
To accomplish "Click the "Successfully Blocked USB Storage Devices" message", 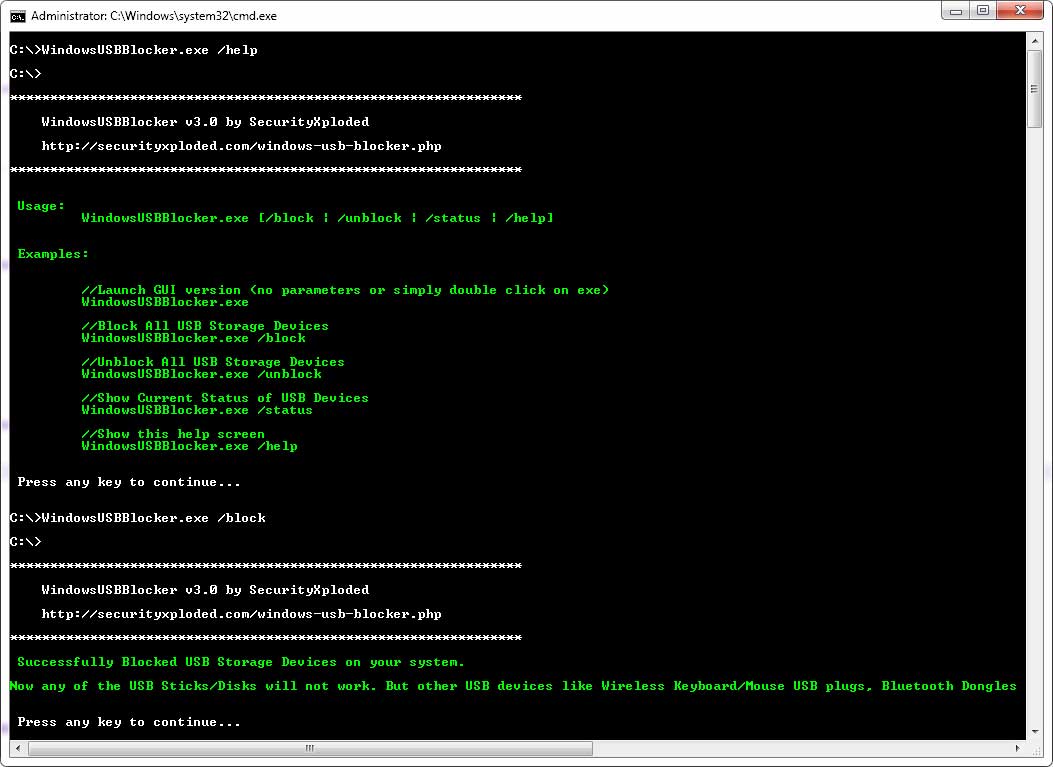I will [x=241, y=662].
